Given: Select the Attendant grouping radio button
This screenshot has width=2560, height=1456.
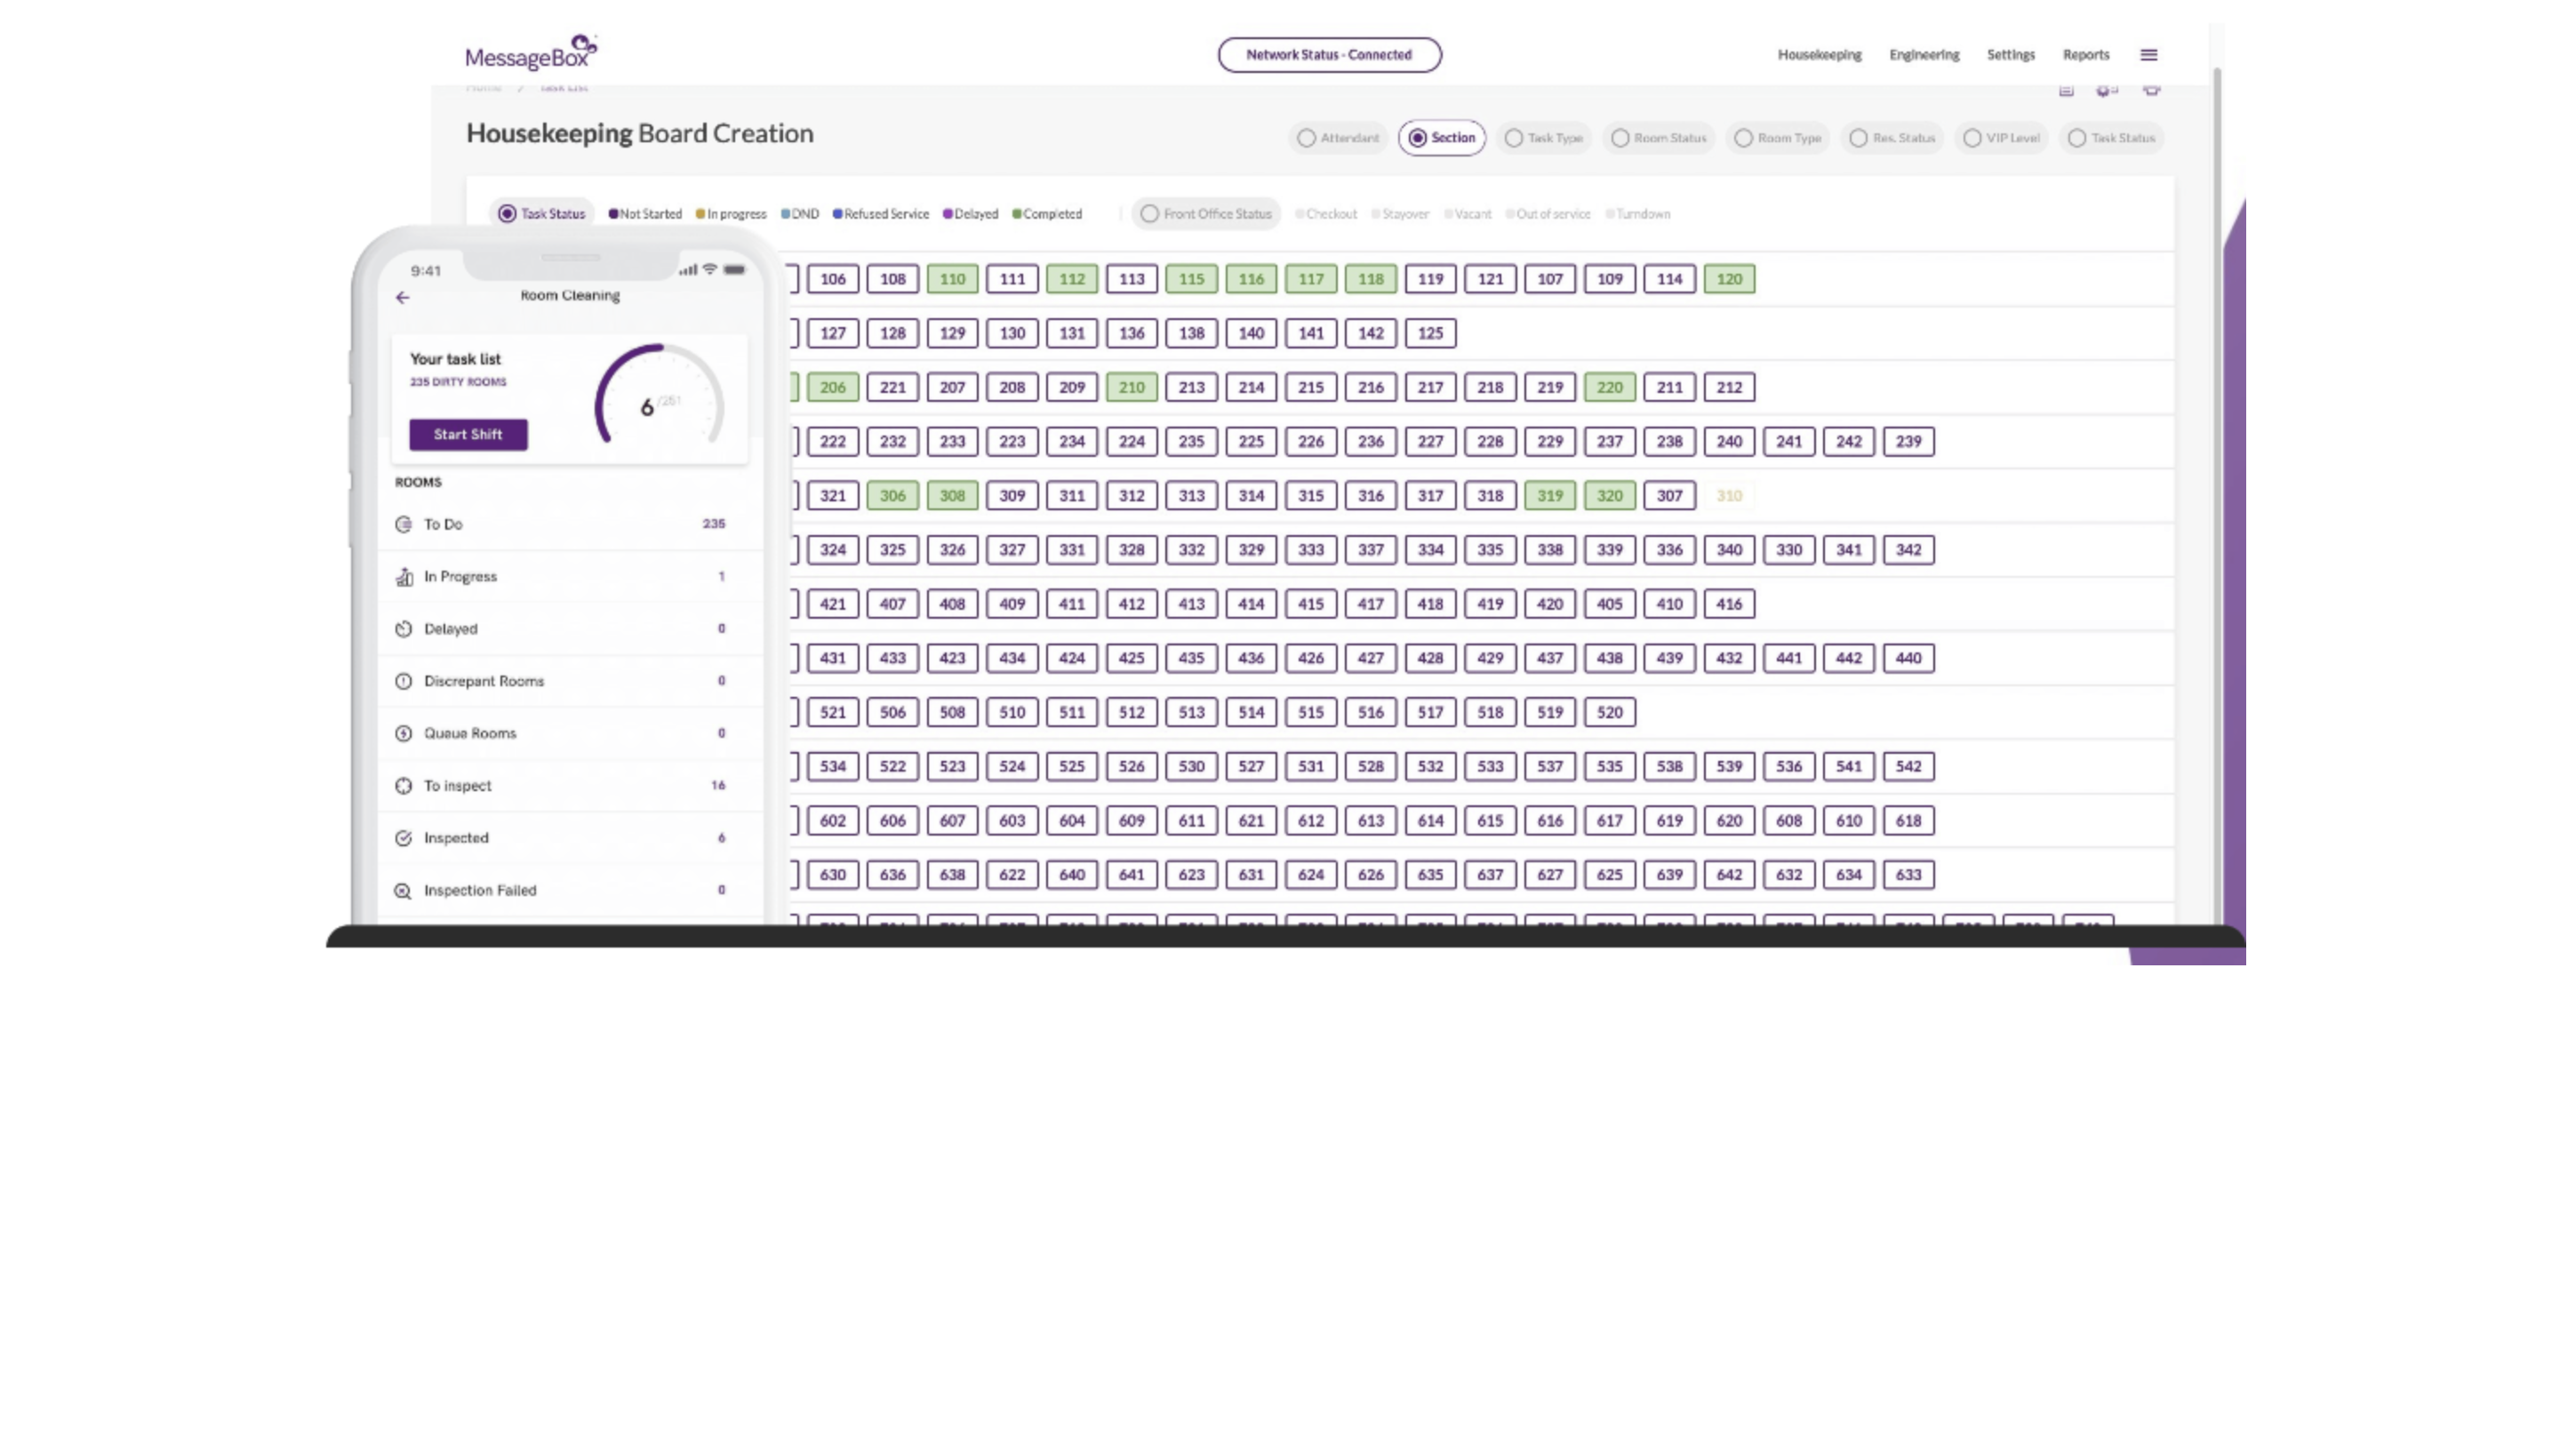Looking at the screenshot, I should click(x=1306, y=138).
